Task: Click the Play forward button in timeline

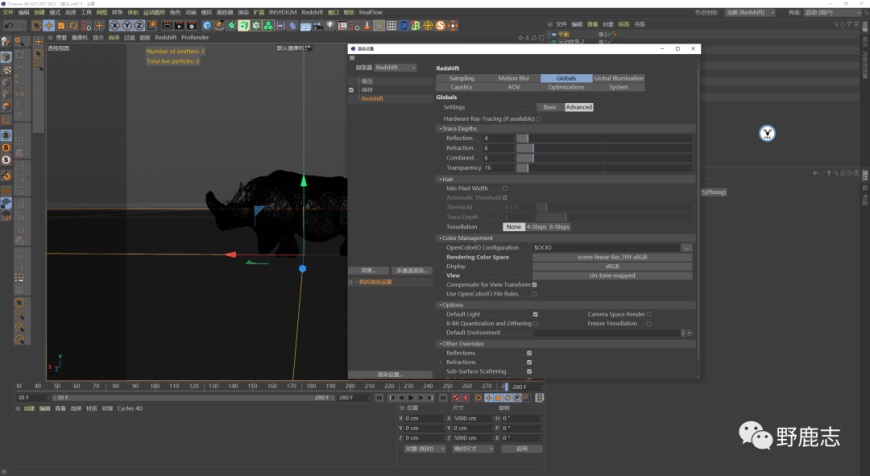Action: point(411,398)
